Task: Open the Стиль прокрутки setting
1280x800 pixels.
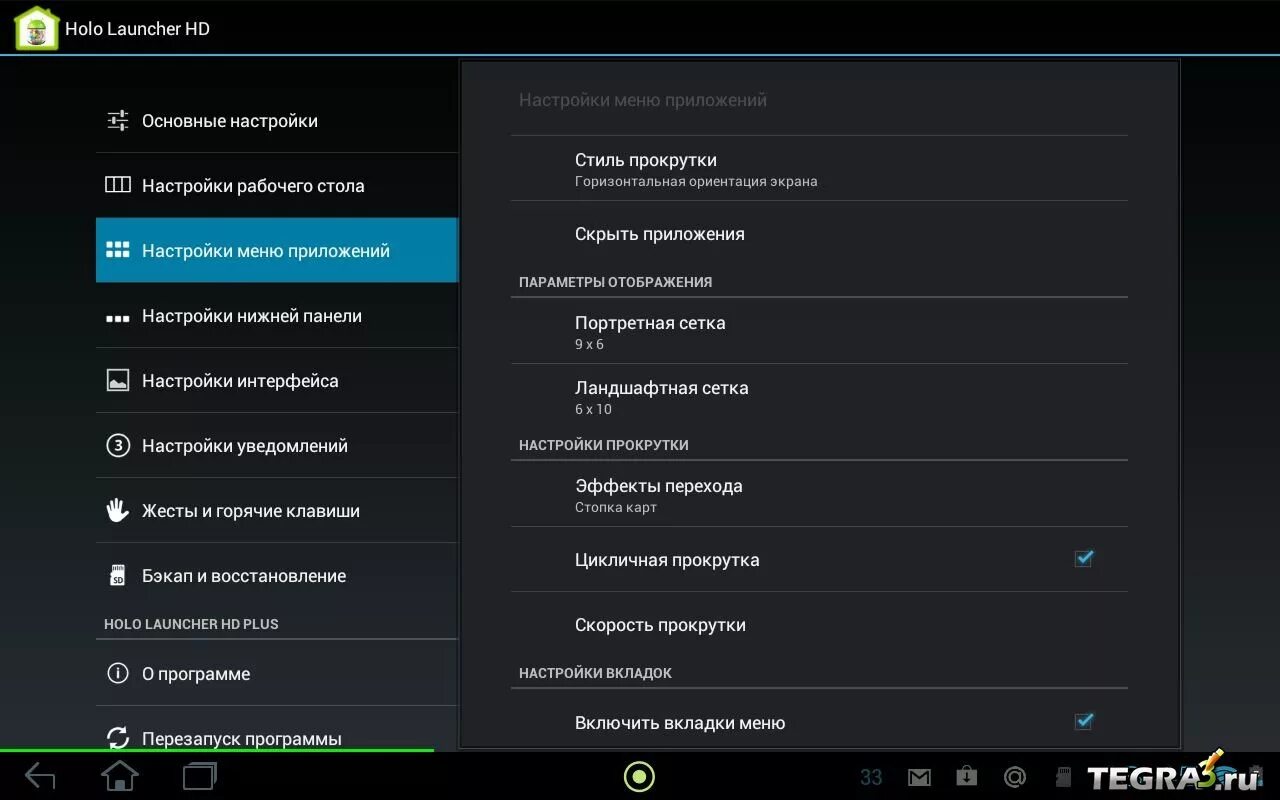Action: (819, 169)
